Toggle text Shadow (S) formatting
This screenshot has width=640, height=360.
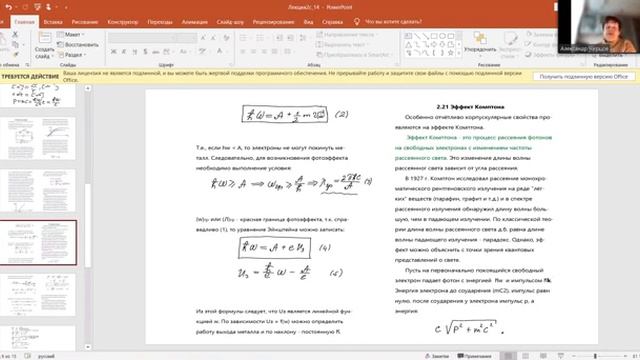pyautogui.click(x=145, y=51)
